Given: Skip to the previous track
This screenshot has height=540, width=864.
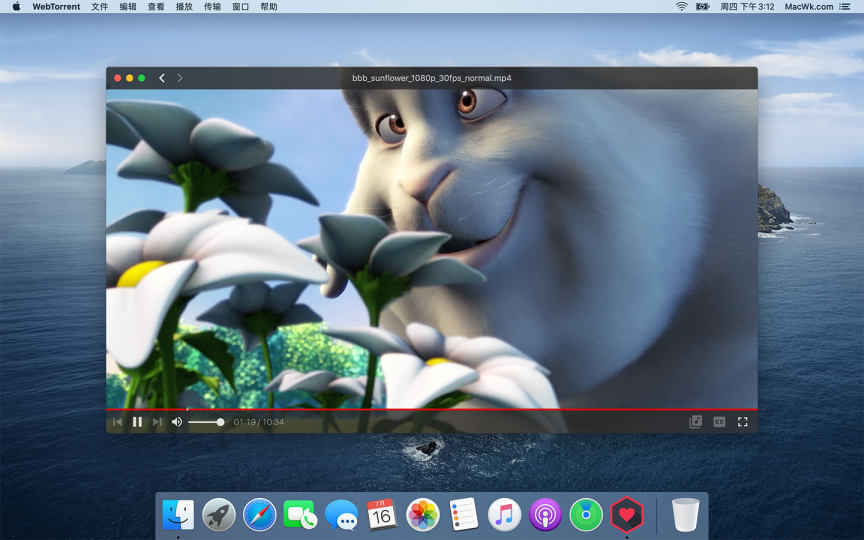Looking at the screenshot, I should click(x=117, y=422).
